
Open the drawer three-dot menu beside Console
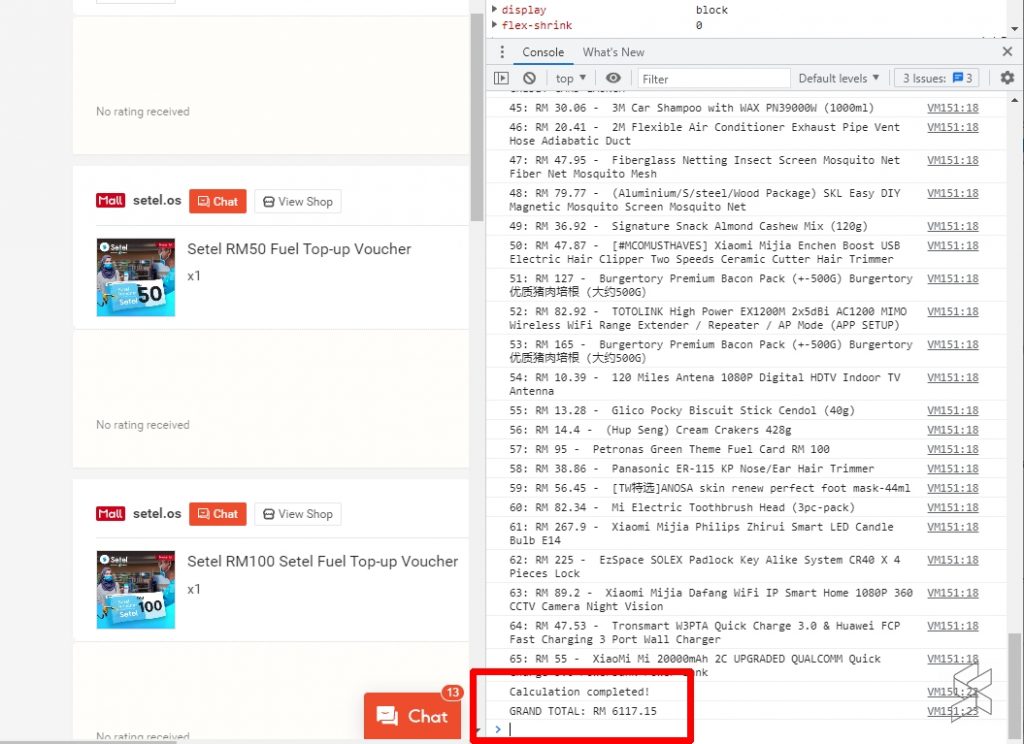tap(501, 53)
